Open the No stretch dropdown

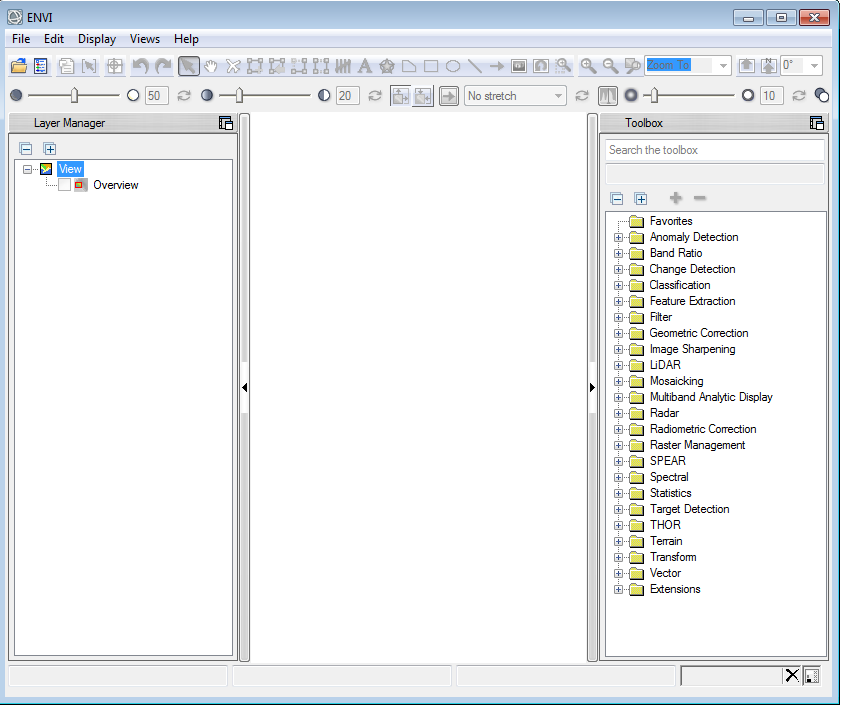pyautogui.click(x=558, y=96)
